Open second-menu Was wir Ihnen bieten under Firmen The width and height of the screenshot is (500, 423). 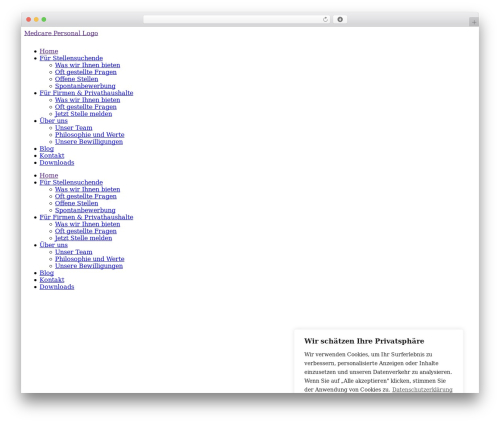87,224
